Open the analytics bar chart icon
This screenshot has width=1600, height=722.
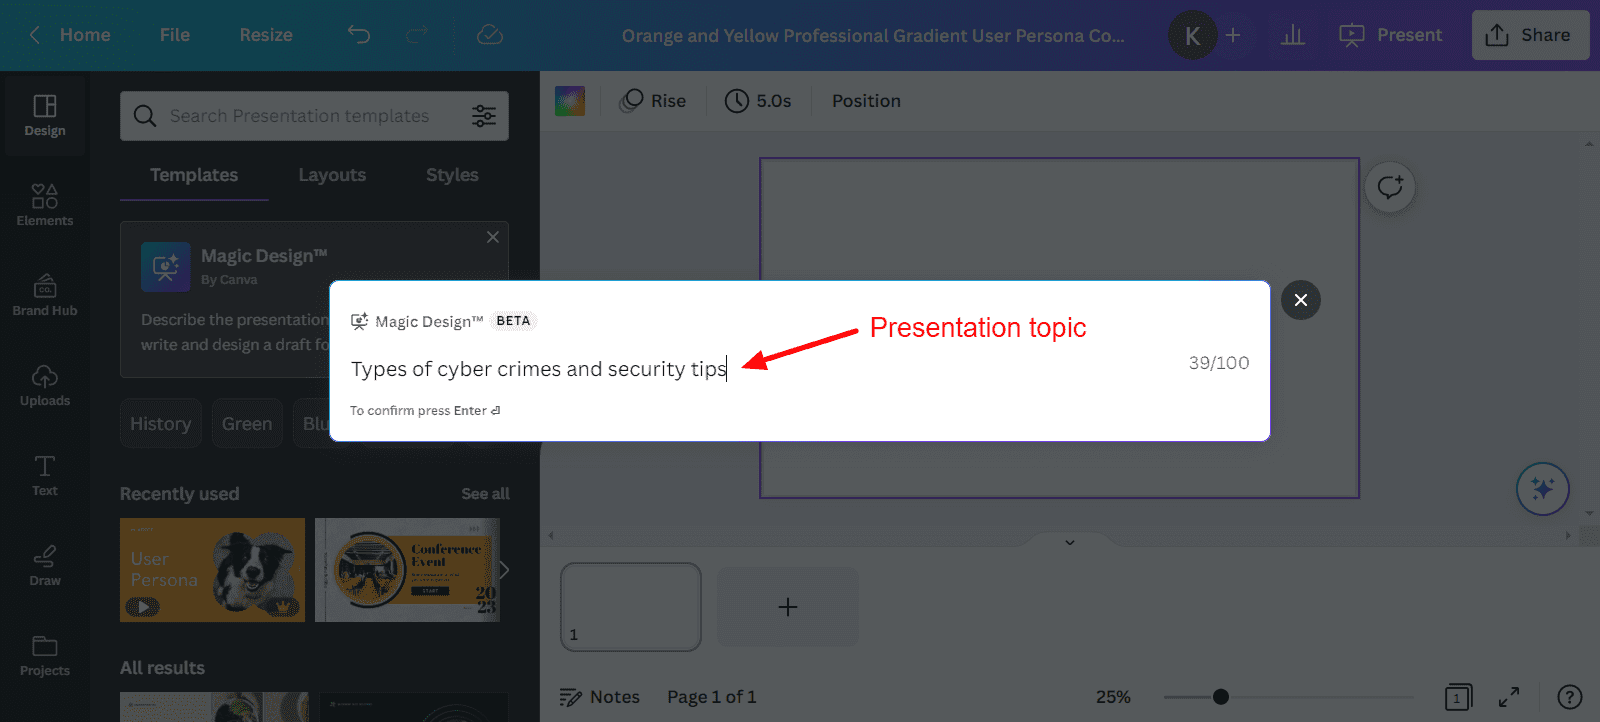1293,35
